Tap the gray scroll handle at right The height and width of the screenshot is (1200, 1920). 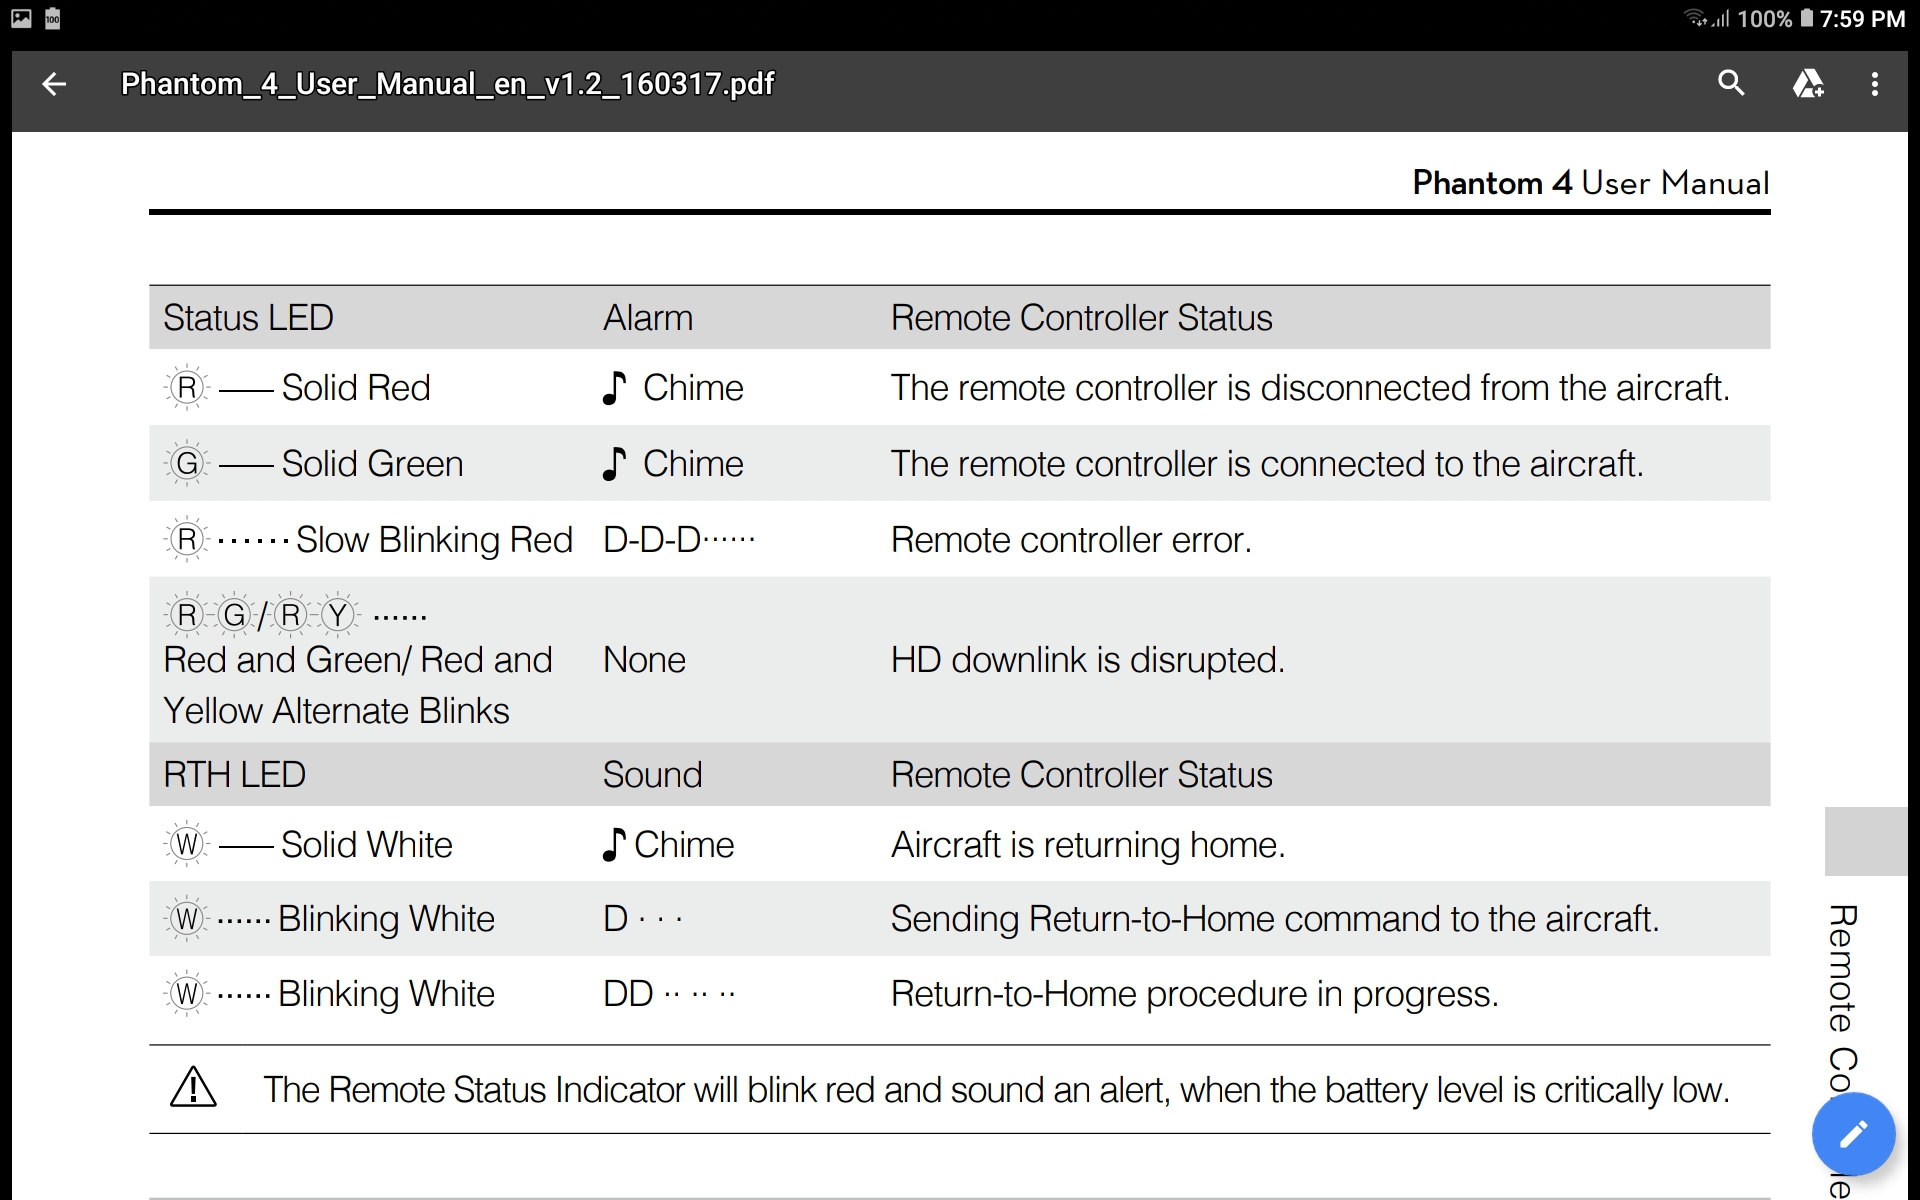coord(1866,841)
